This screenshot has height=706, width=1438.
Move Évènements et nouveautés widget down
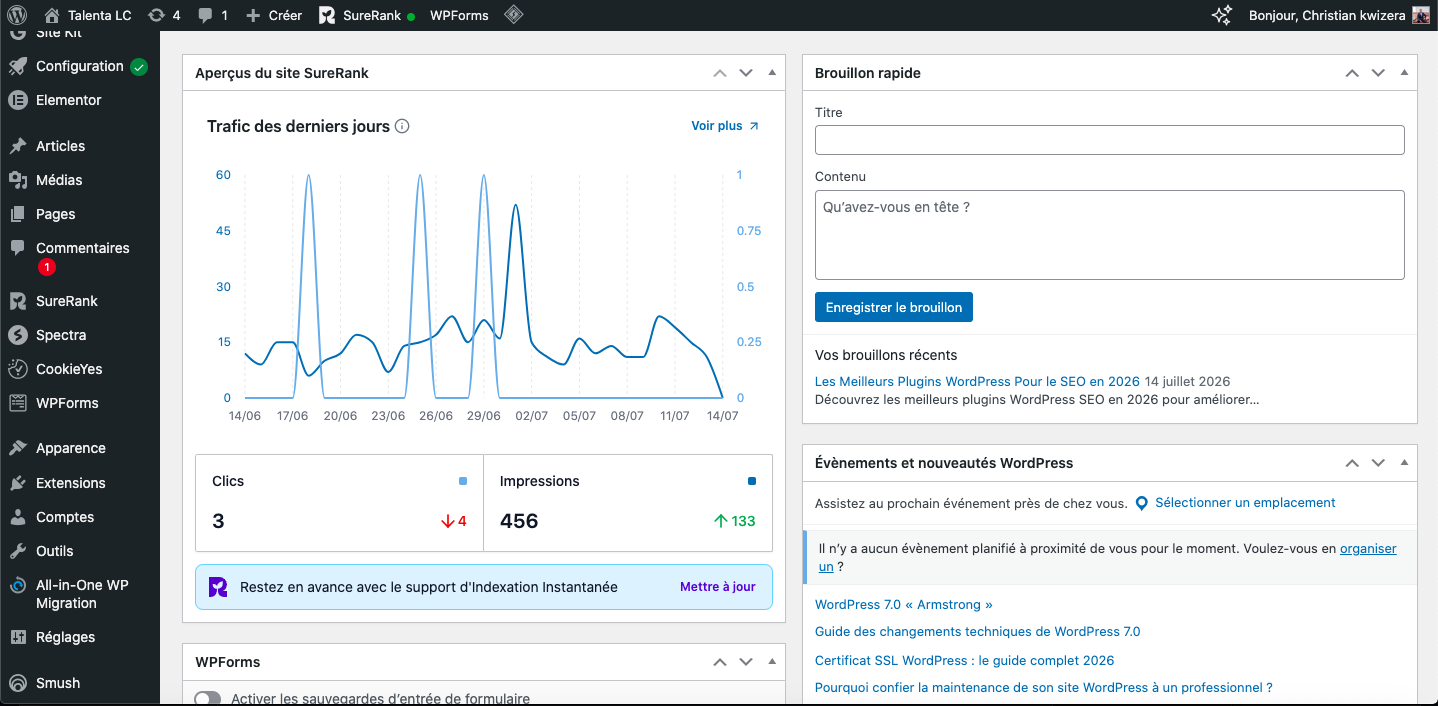click(1378, 463)
